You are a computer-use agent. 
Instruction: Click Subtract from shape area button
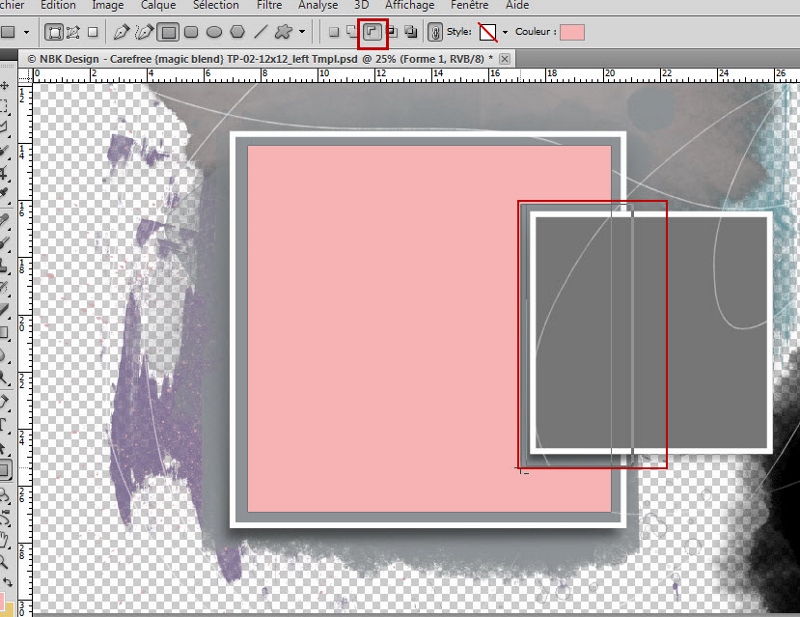372,32
